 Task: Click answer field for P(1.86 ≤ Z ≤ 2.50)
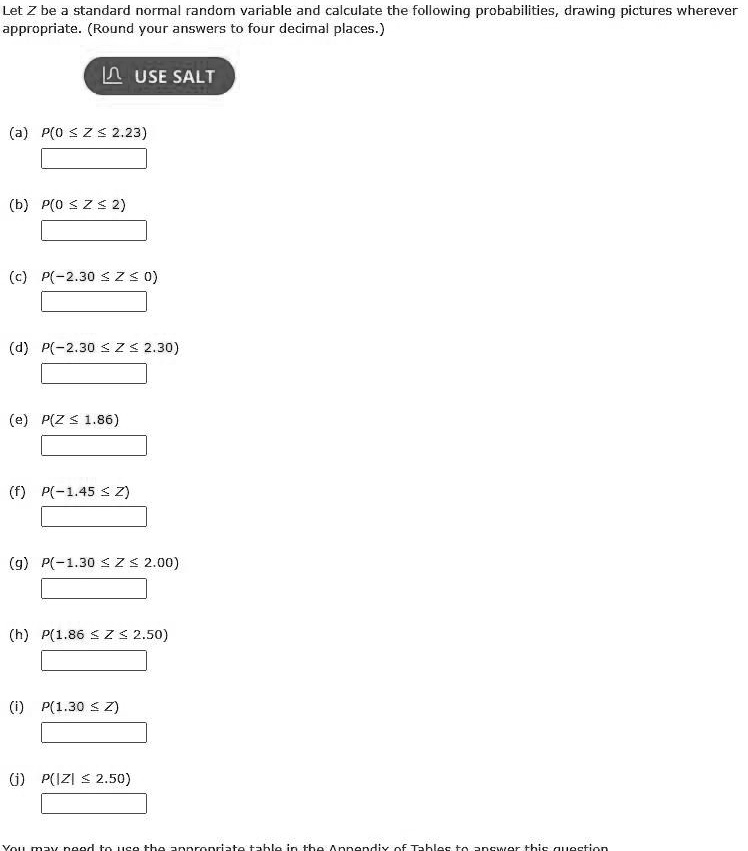[94, 661]
